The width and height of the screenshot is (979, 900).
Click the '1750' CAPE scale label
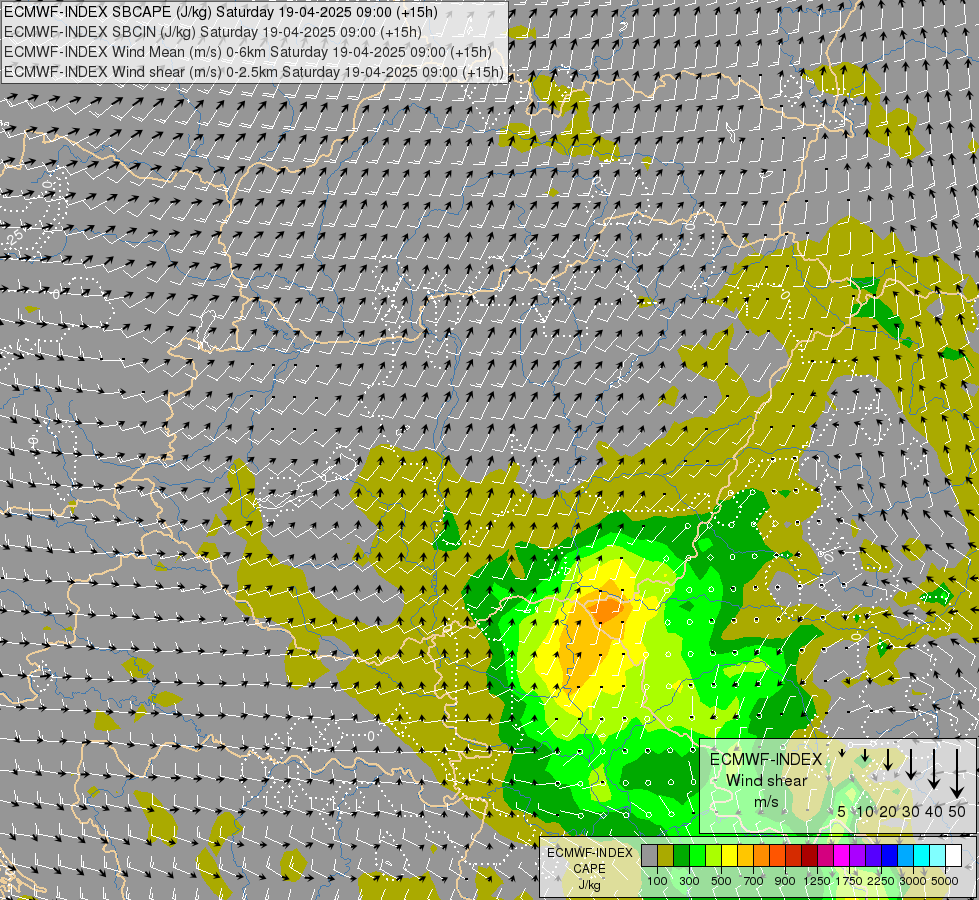tap(849, 881)
